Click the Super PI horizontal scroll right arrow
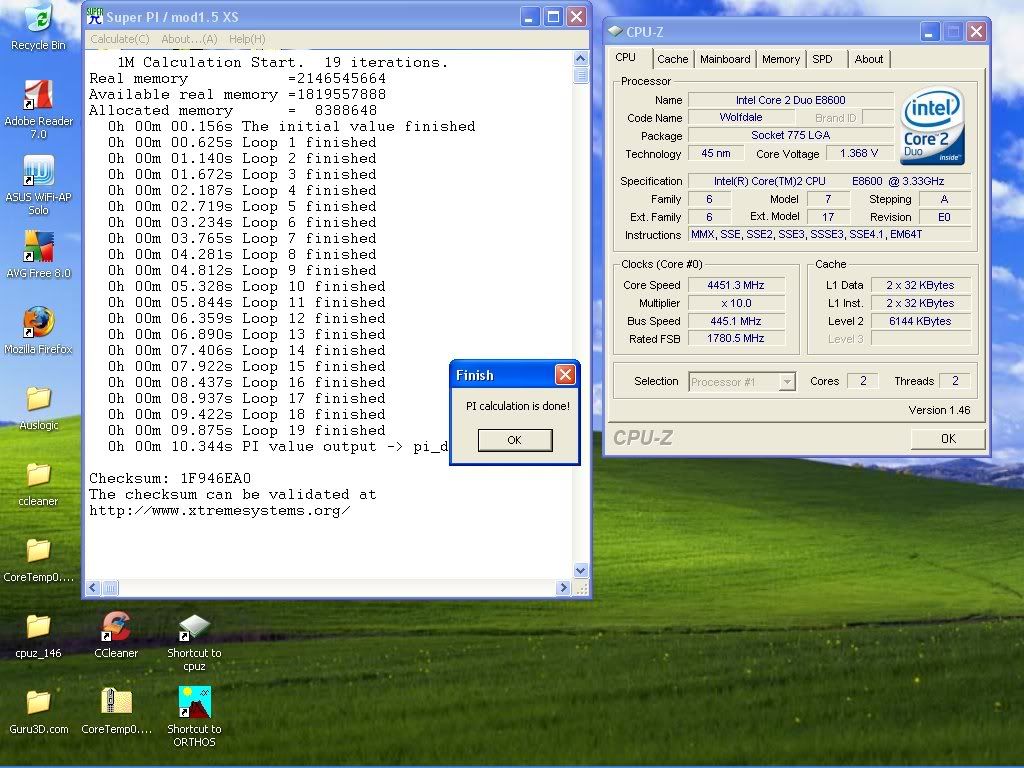The height and width of the screenshot is (768, 1024). 564,588
